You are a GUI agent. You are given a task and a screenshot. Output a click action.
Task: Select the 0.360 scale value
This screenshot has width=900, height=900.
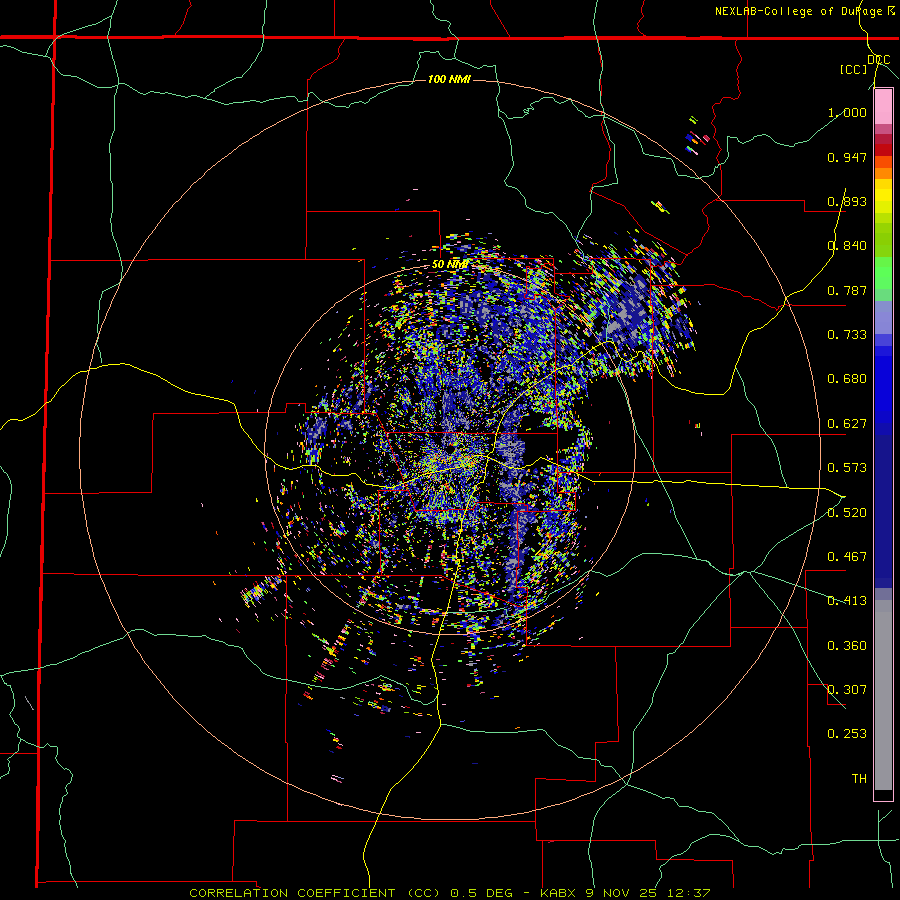[x=847, y=646]
